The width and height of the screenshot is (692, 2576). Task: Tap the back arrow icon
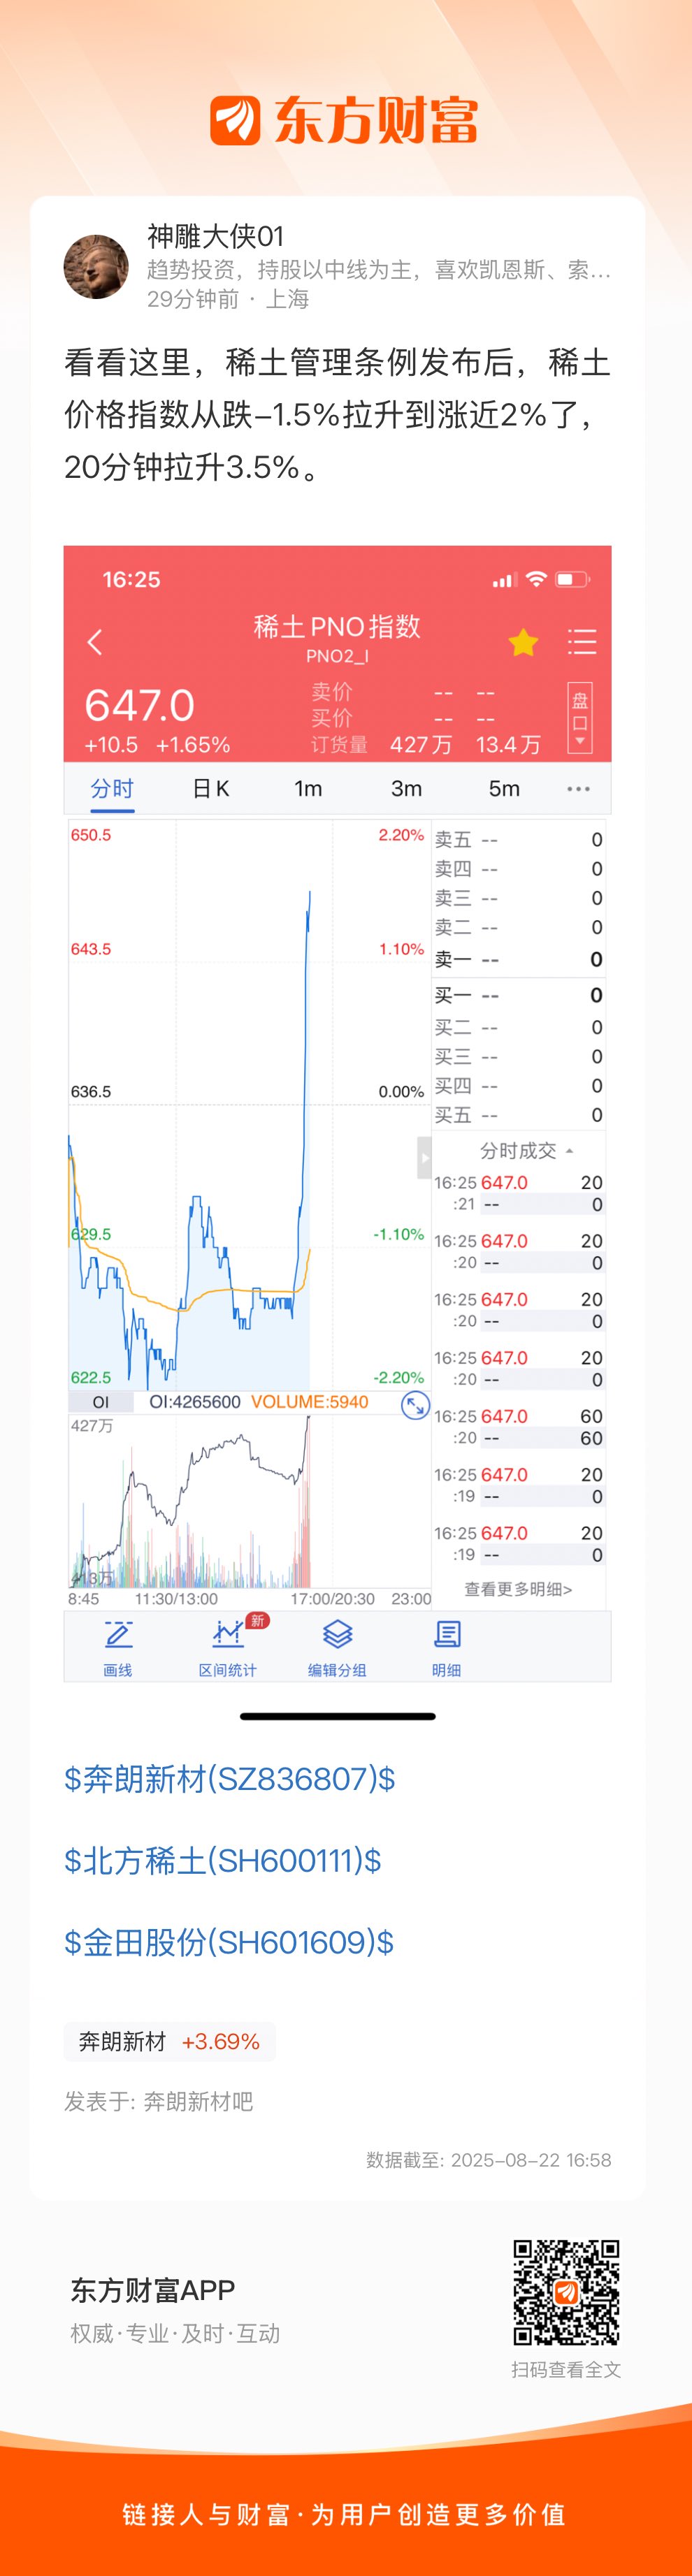point(95,642)
